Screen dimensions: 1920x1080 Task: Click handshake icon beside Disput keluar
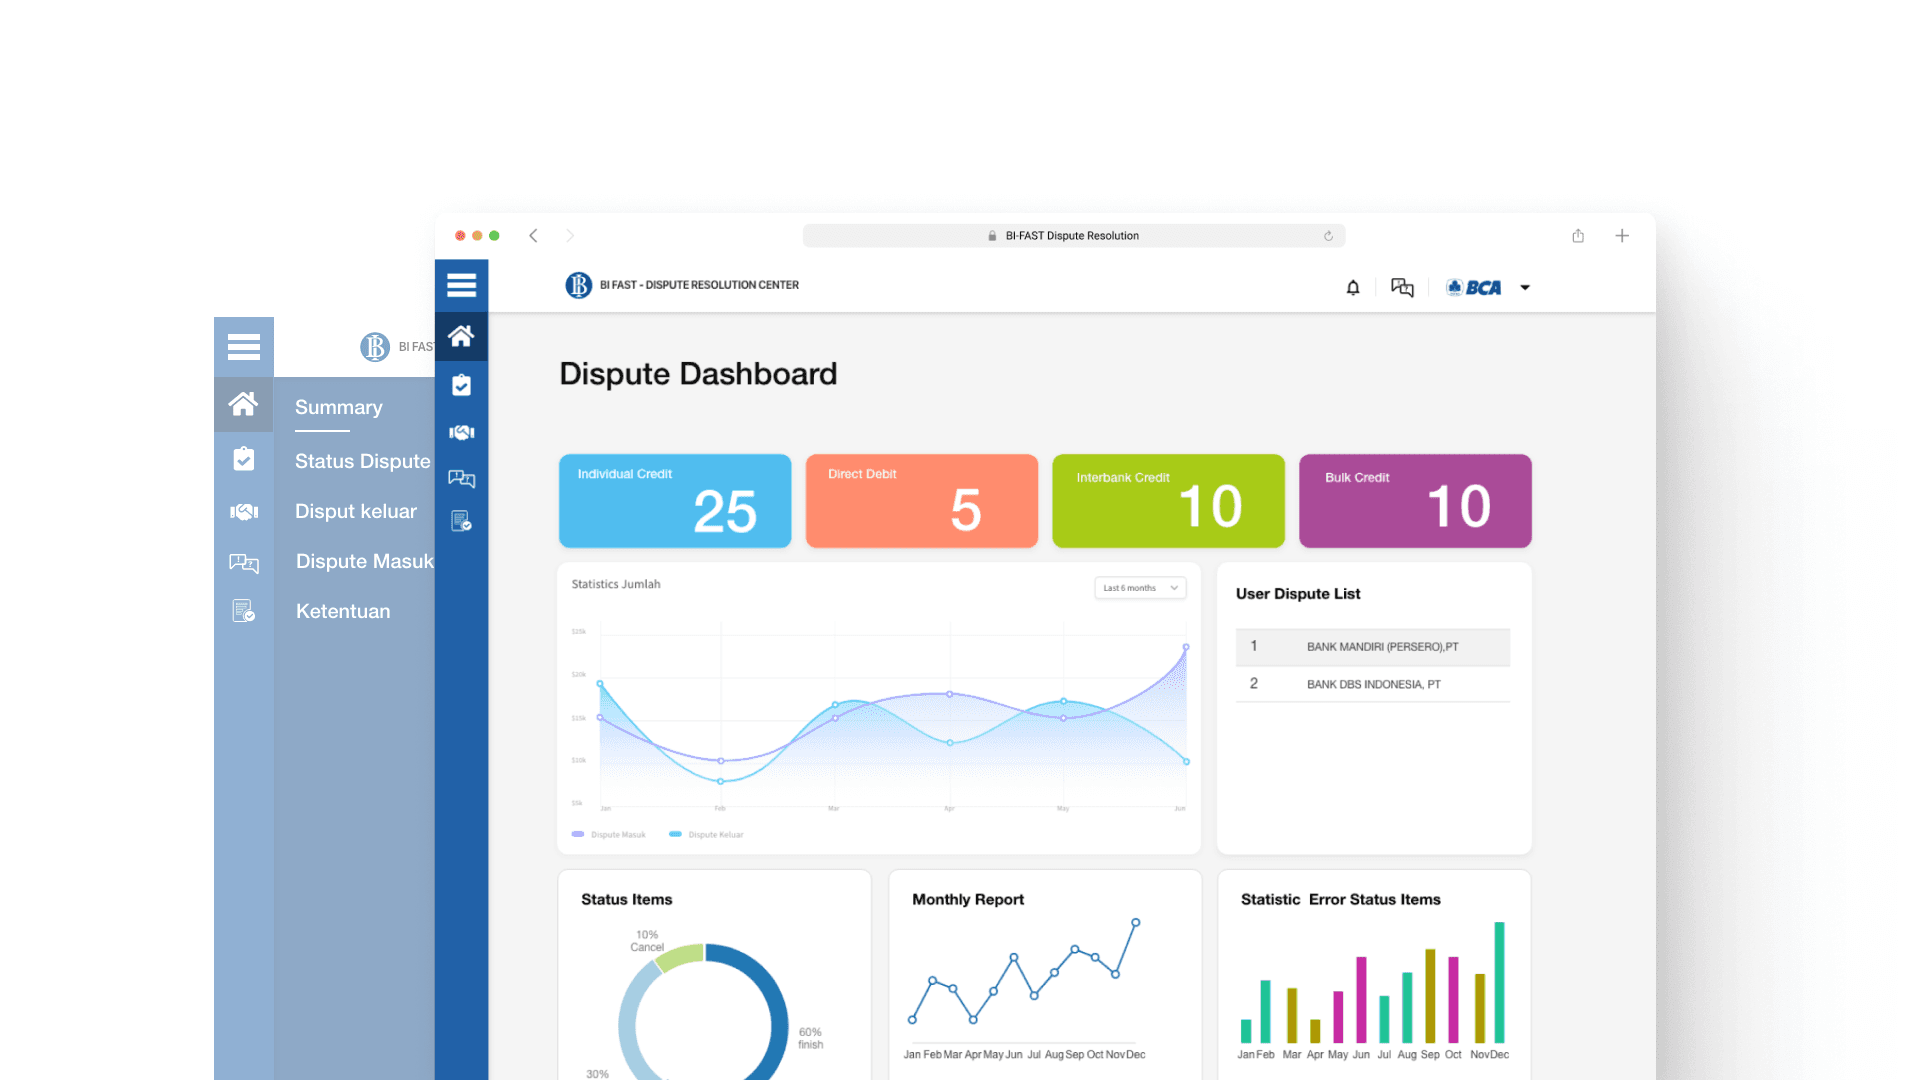click(x=244, y=511)
